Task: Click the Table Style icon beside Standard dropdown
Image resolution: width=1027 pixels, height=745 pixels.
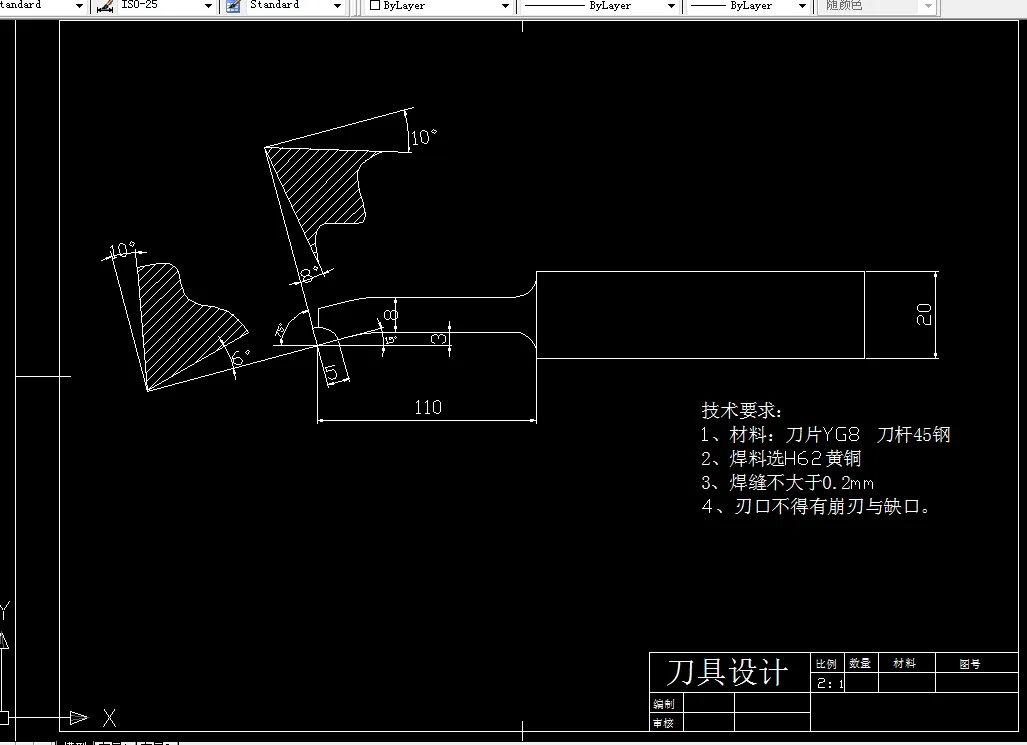Action: (x=232, y=7)
